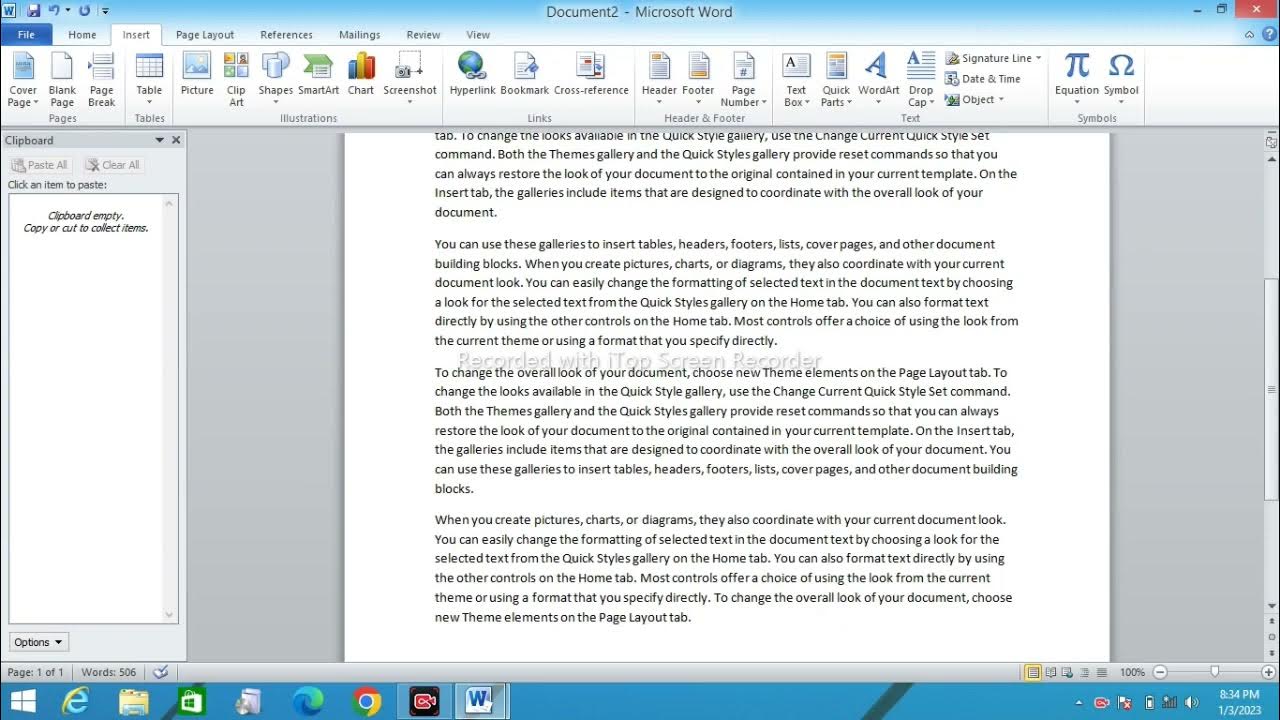This screenshot has width=1280, height=720.
Task: Insert WordArt text
Action: pos(879,80)
